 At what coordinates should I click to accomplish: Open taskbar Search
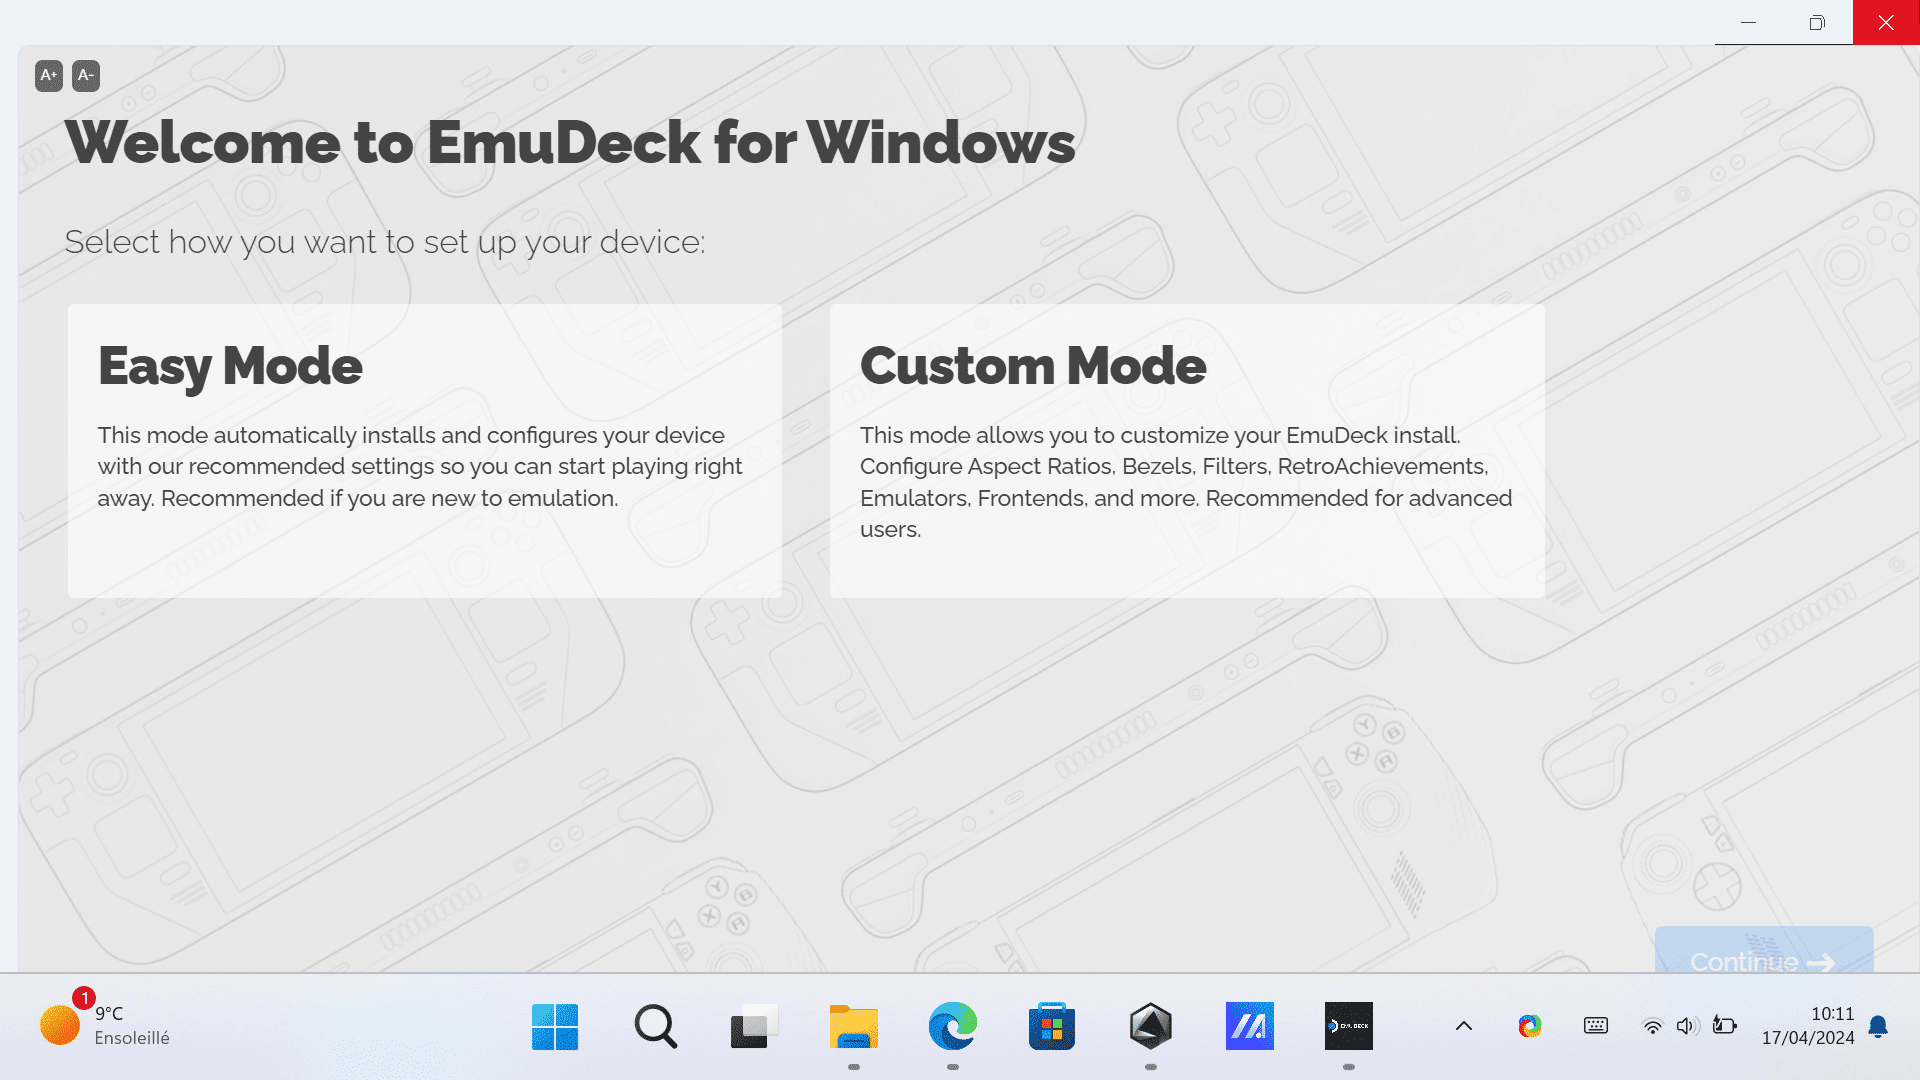[655, 1026]
